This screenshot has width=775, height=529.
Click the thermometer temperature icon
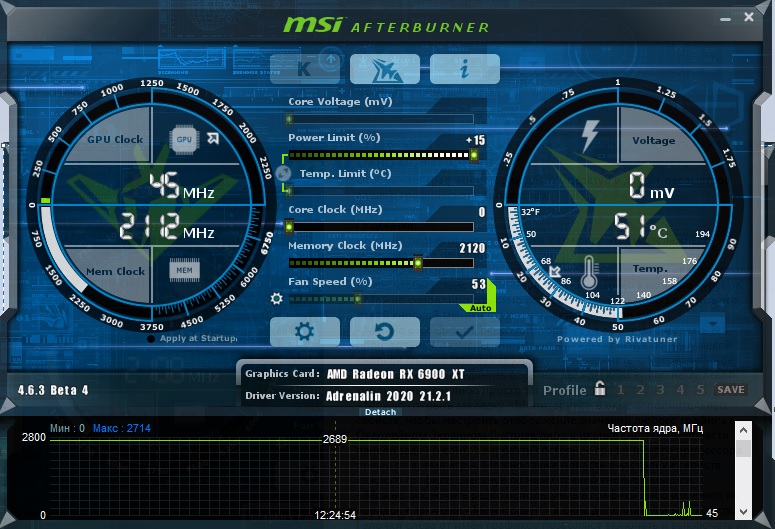[x=589, y=272]
